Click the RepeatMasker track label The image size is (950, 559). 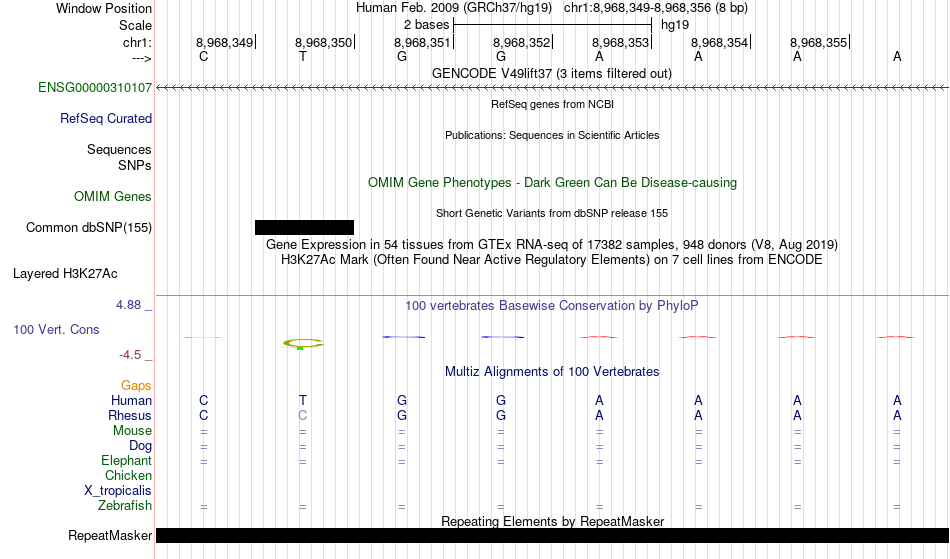[x=110, y=535]
